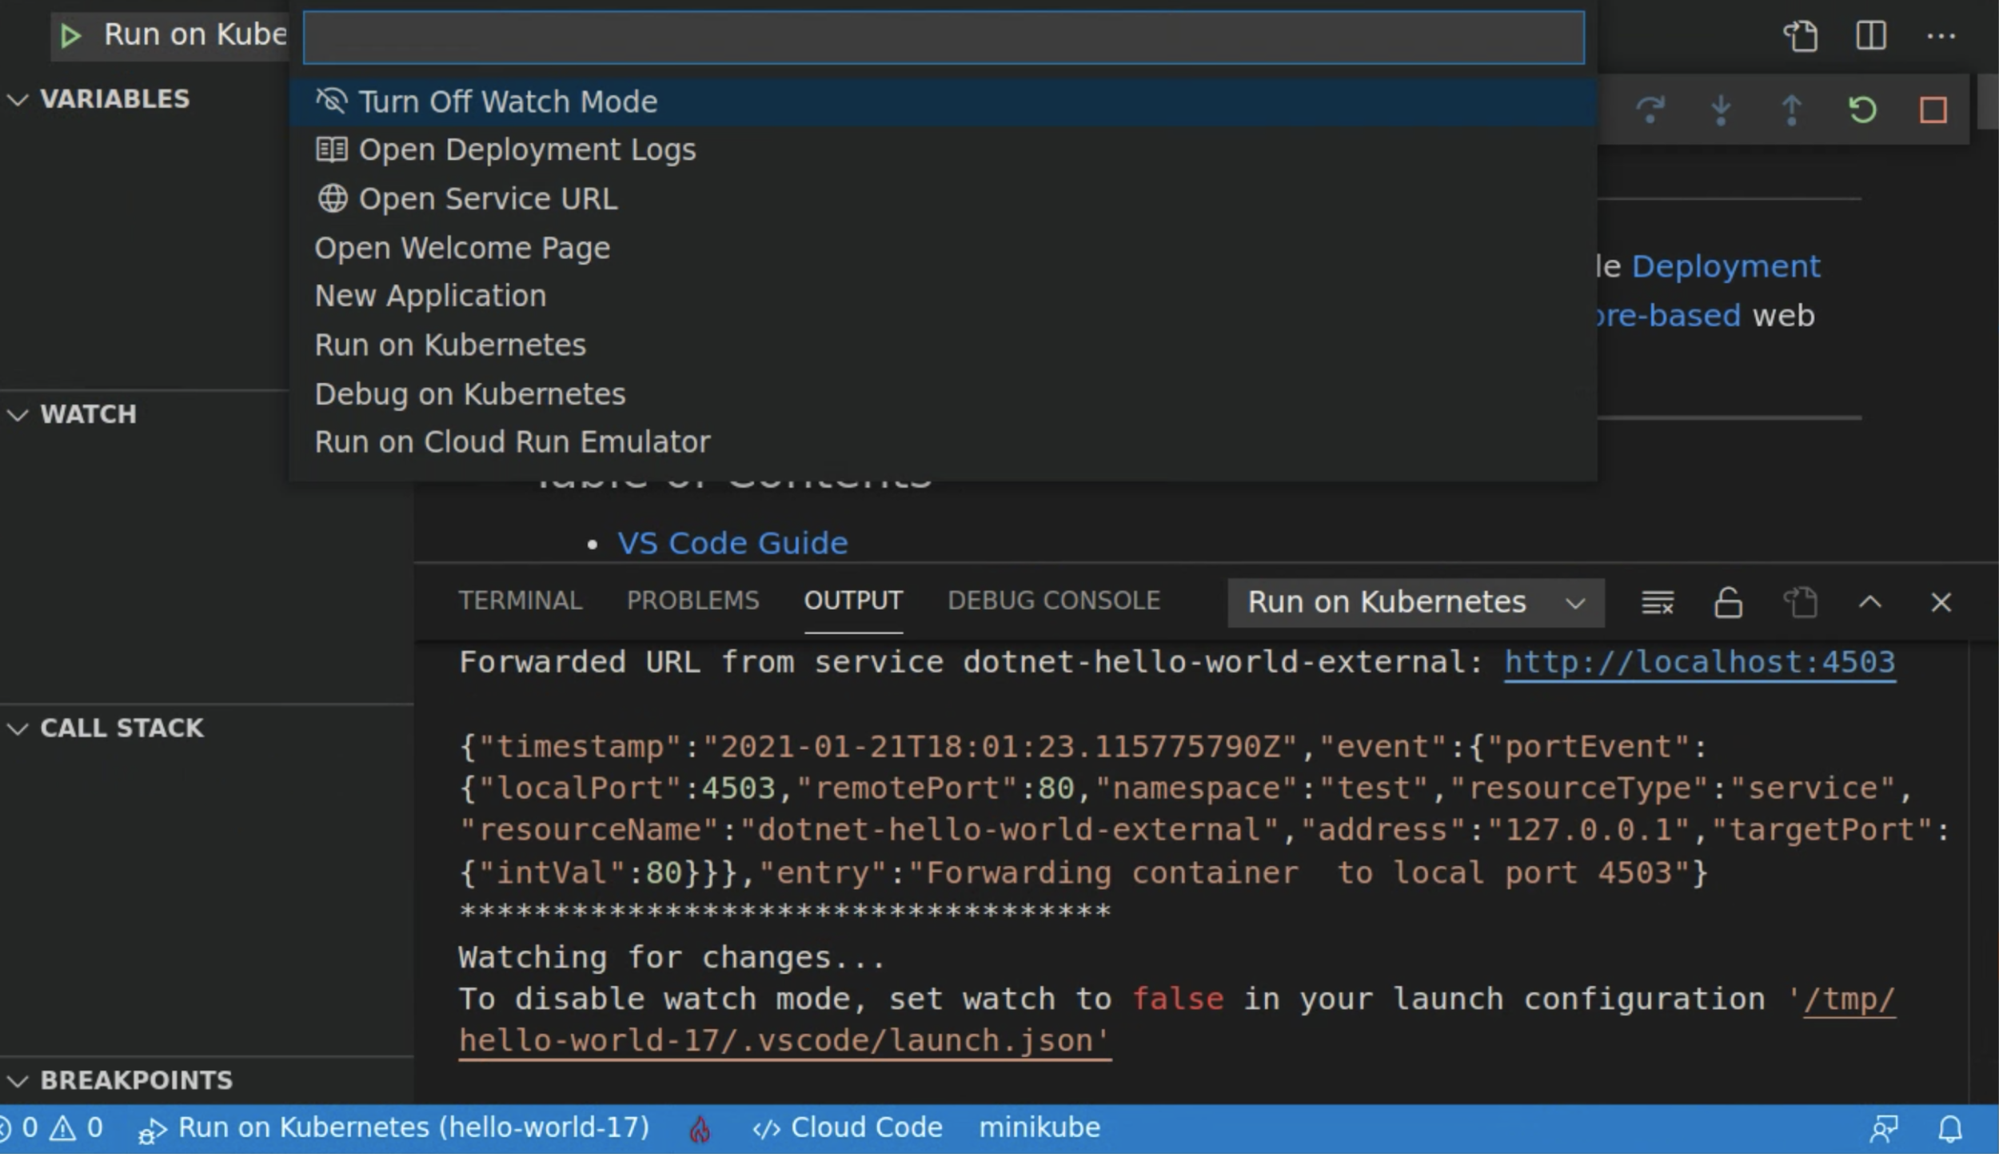This screenshot has width=1999, height=1154.
Task: Start debugging with green play icon
Action: pos(70,36)
